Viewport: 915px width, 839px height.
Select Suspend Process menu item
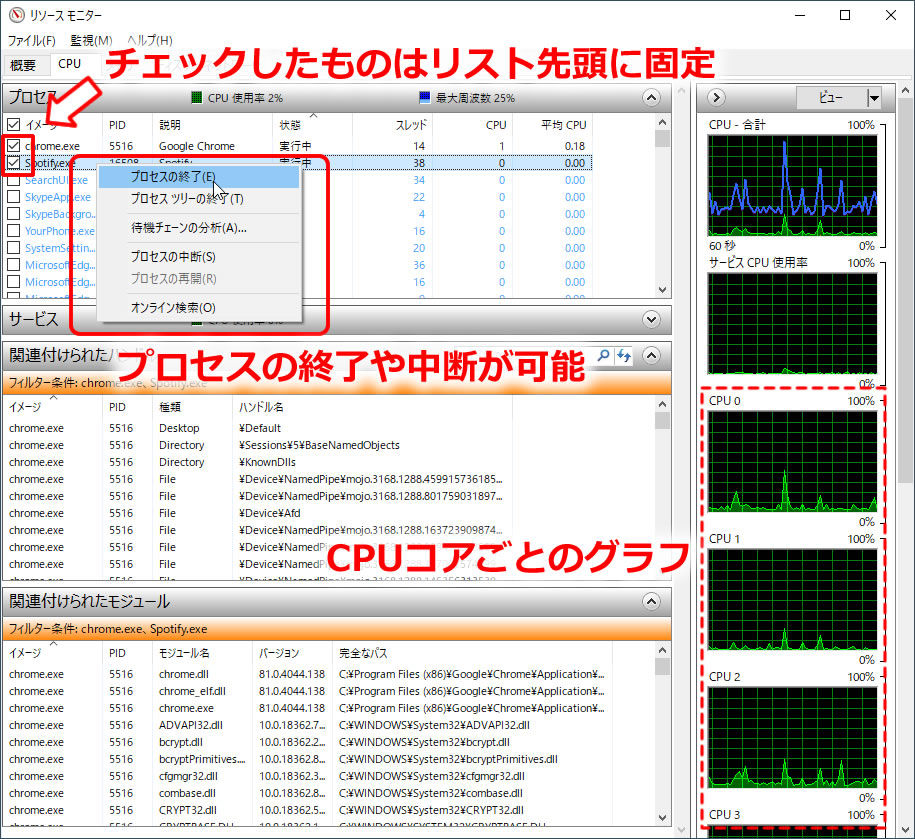[x=199, y=256]
